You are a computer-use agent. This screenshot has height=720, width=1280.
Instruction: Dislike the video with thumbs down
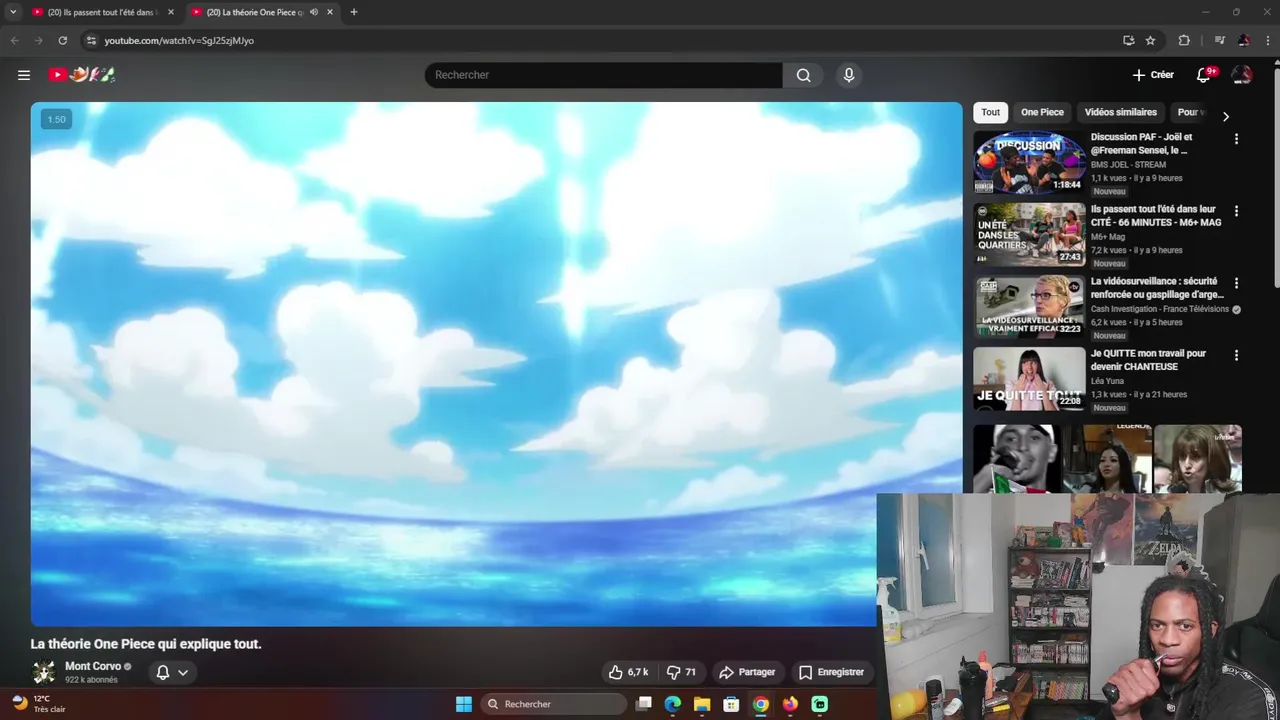coord(681,672)
